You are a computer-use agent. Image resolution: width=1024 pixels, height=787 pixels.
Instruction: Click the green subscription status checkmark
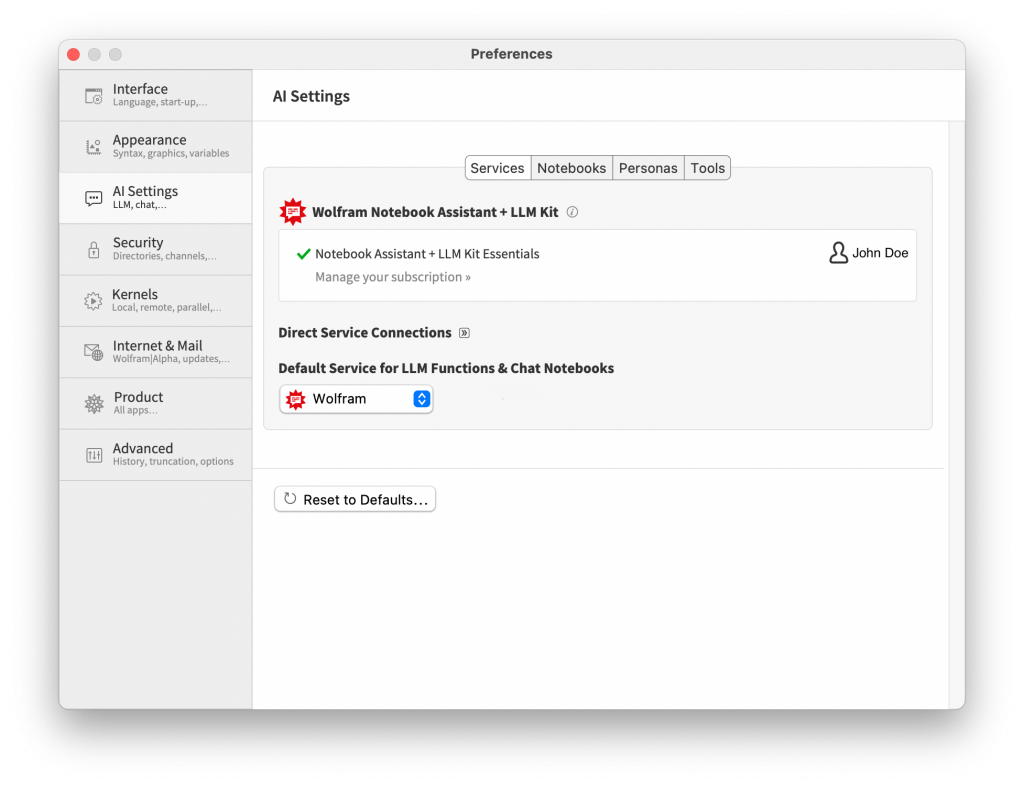pyautogui.click(x=303, y=254)
